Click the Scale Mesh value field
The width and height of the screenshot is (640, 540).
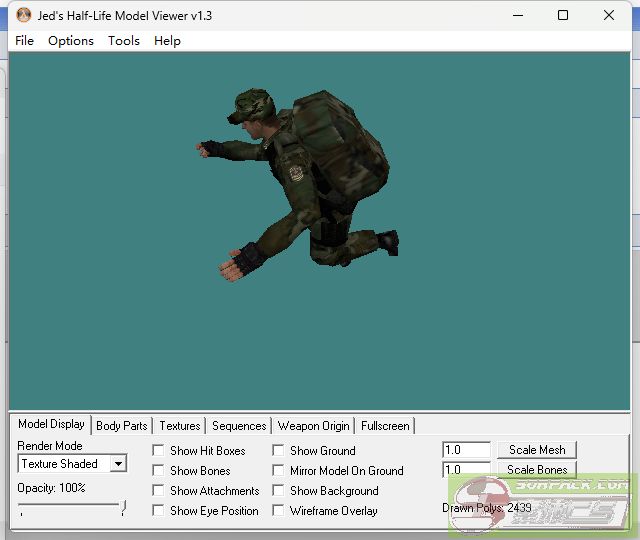(x=466, y=450)
